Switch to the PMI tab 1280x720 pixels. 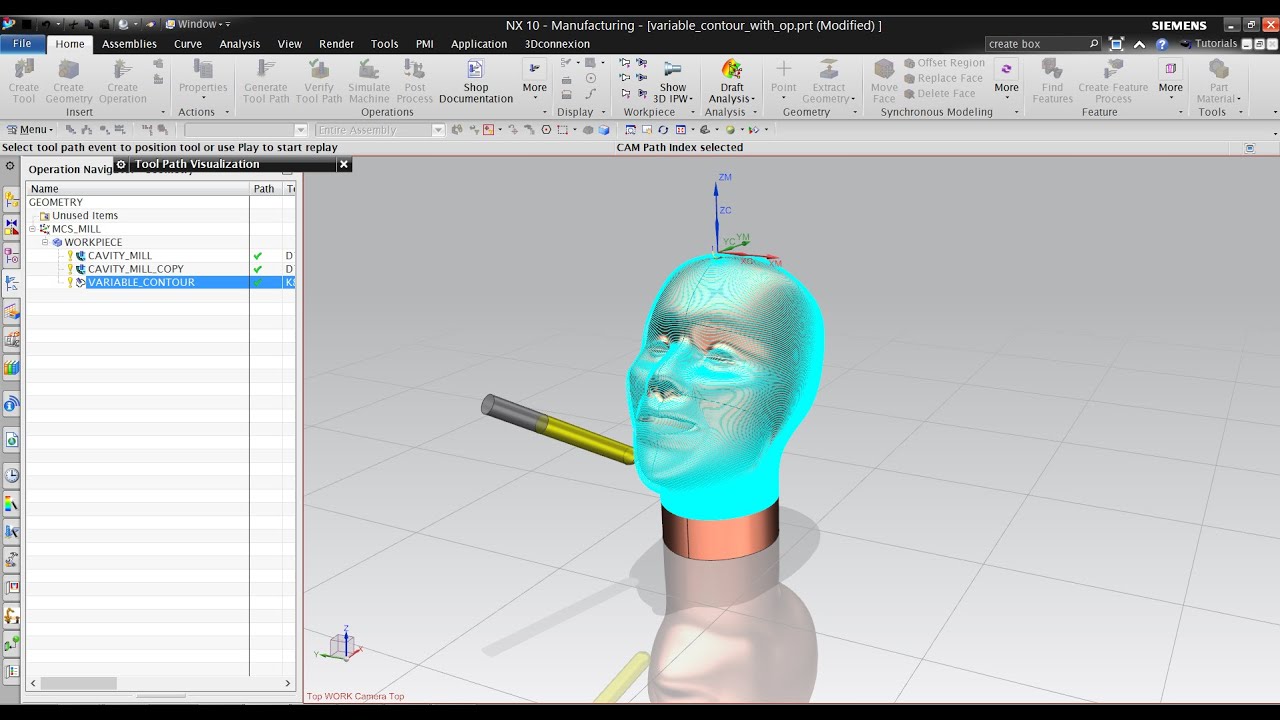coord(425,44)
